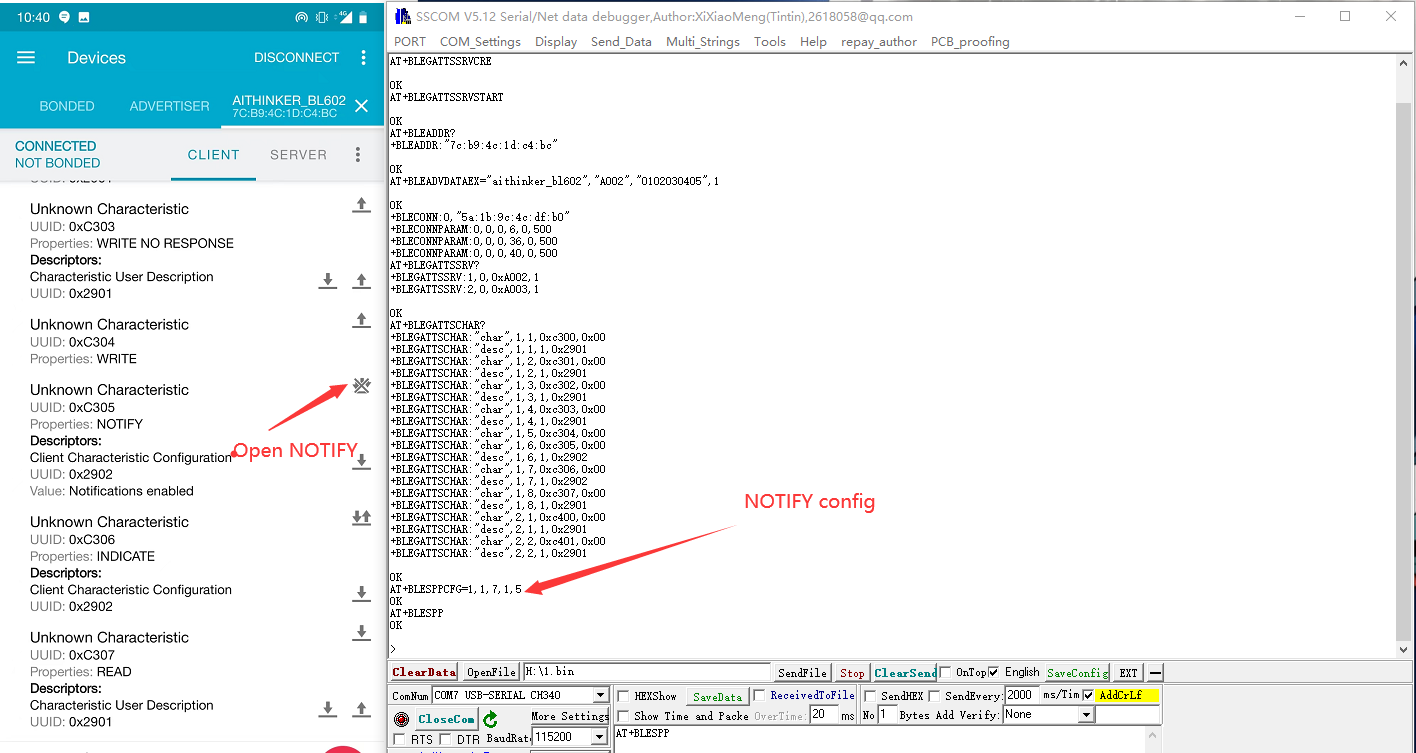
Task: Tap the write arrow for characteristic 0xC304
Action: (362, 321)
